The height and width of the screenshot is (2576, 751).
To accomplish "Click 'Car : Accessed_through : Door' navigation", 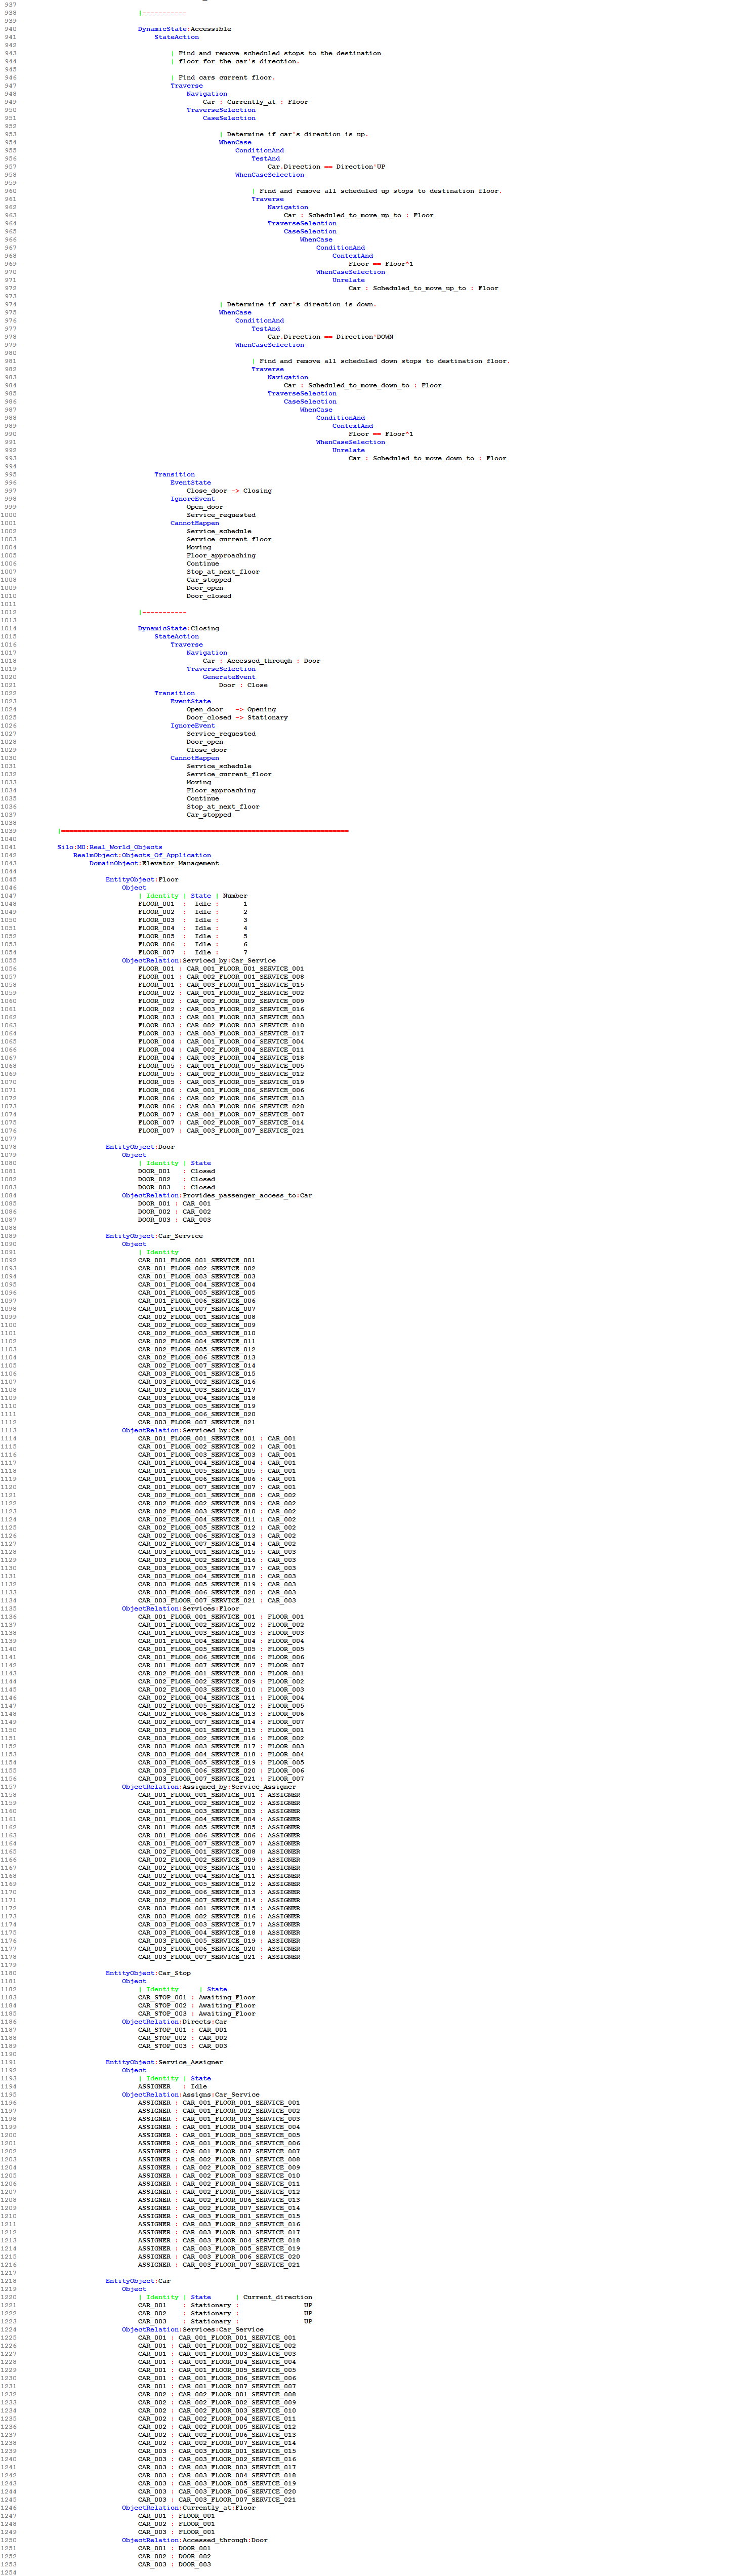I will coord(261,660).
